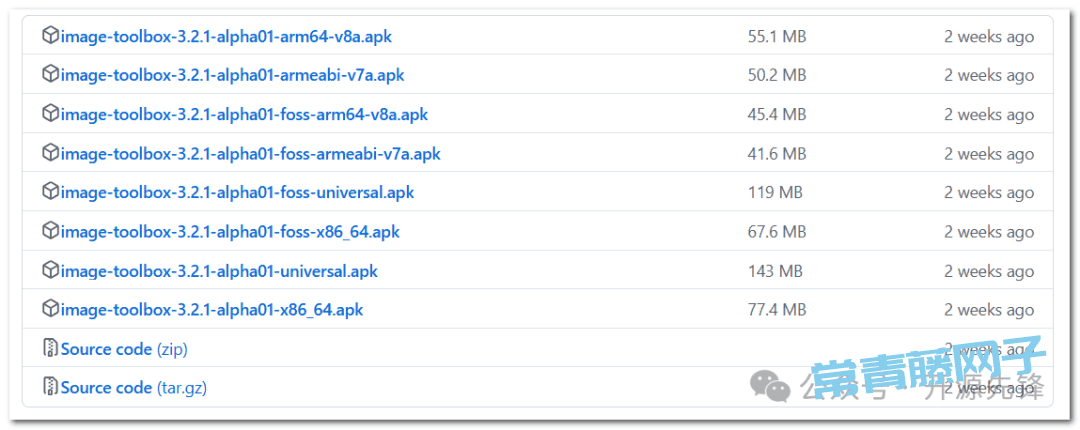
Task: Click zip file icon beside Source code (zip)
Action: pyautogui.click(x=50, y=348)
